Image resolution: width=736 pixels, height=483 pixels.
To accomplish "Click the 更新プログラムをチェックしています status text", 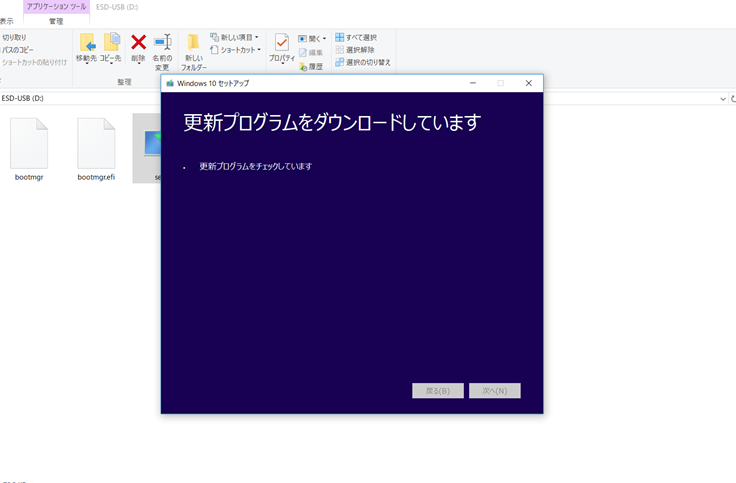I will tap(255, 166).
